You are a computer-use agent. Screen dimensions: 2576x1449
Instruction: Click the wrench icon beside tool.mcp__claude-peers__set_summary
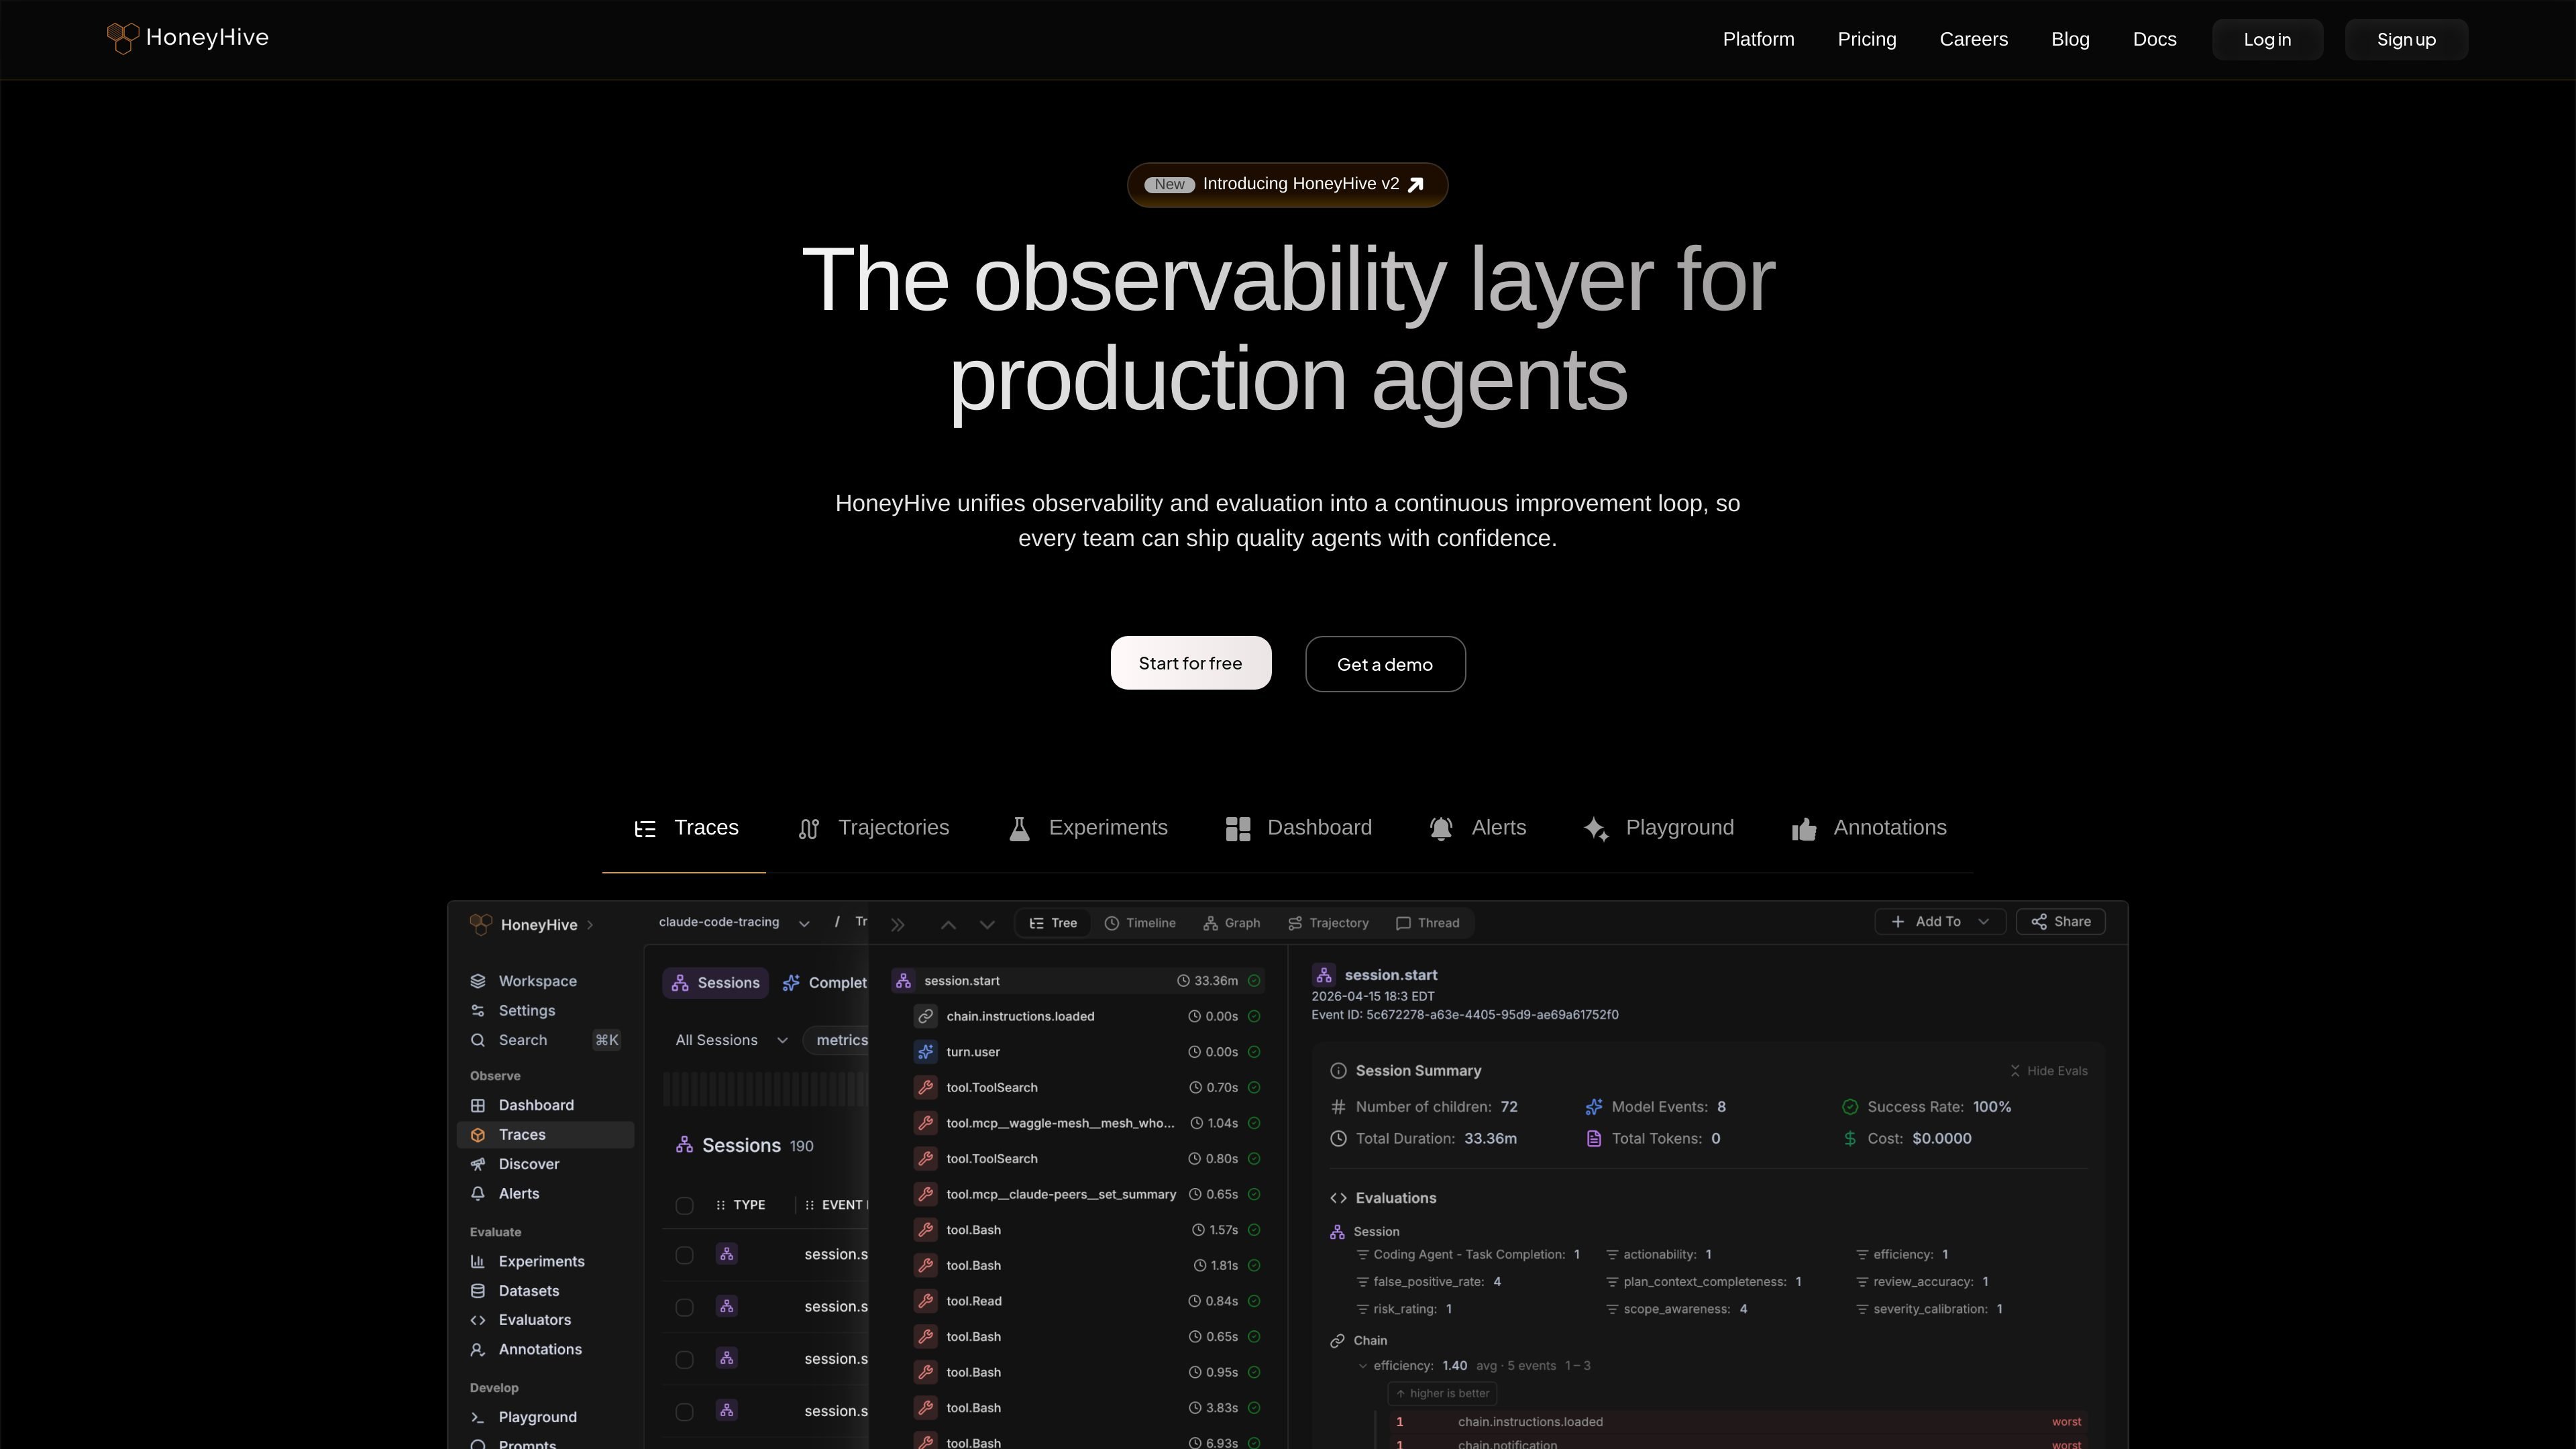[x=926, y=1195]
